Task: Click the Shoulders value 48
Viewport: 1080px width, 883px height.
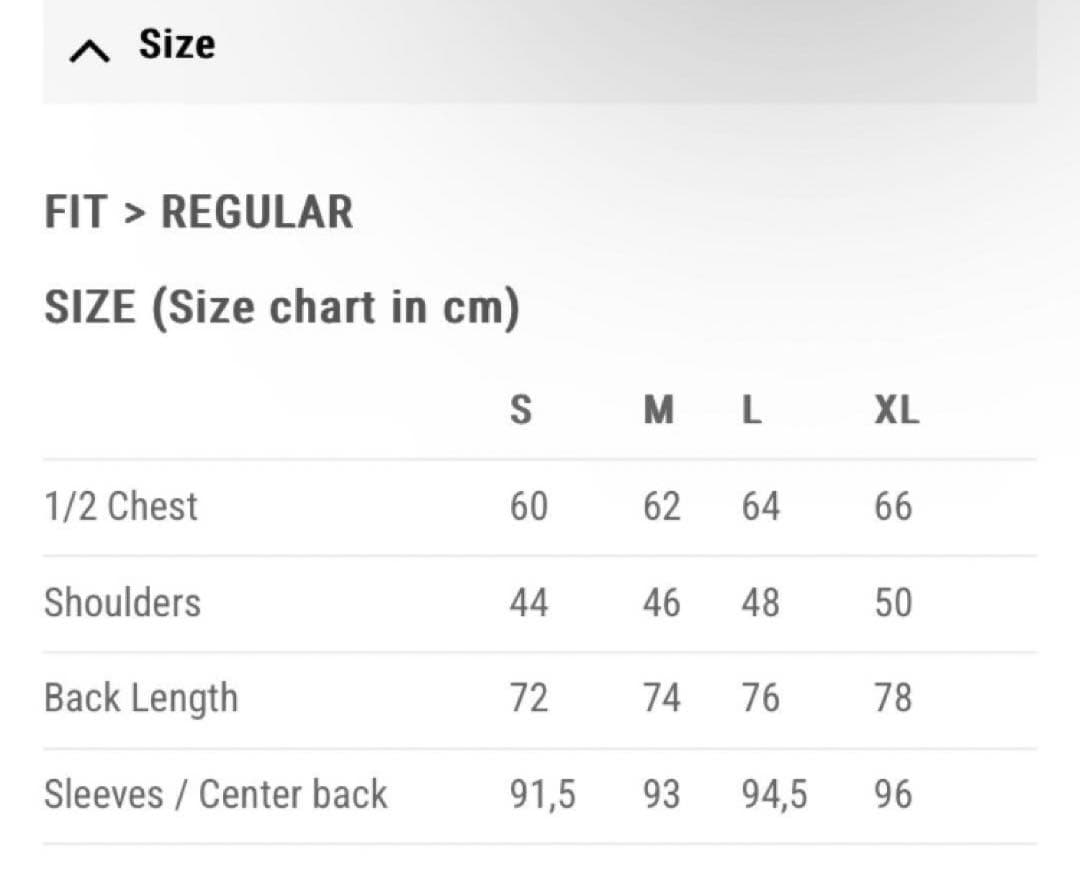Action: 760,602
